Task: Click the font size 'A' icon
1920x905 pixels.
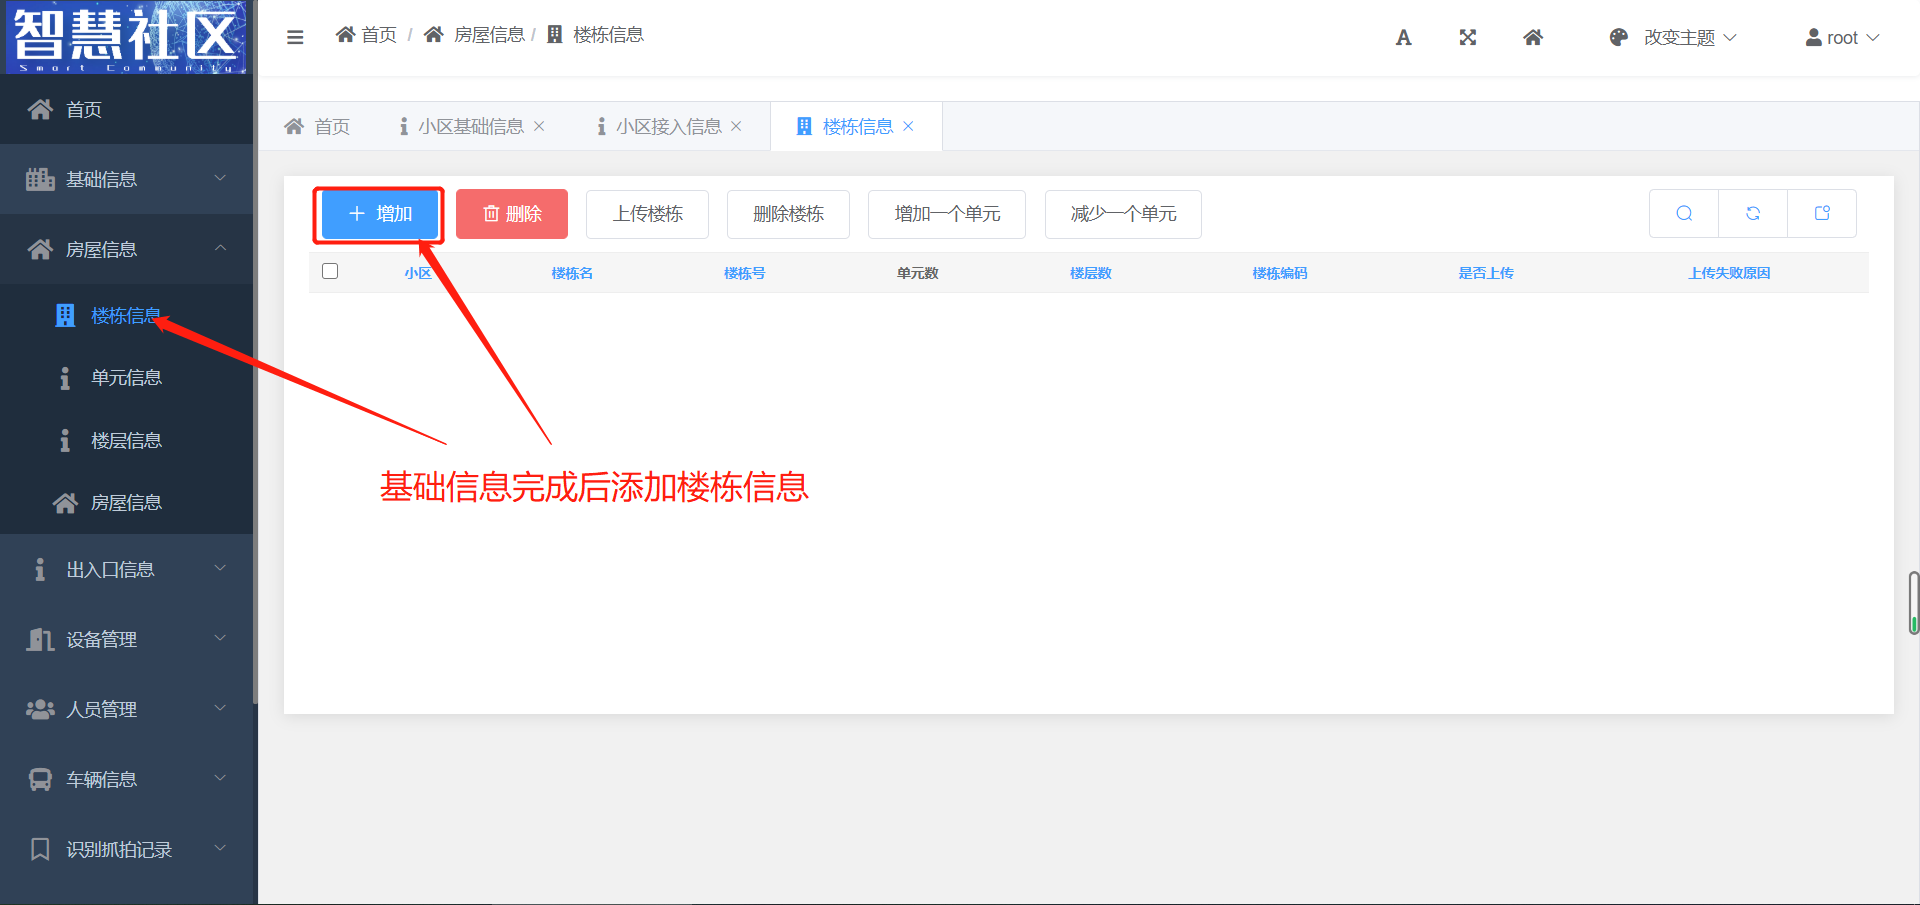Action: coord(1403,38)
